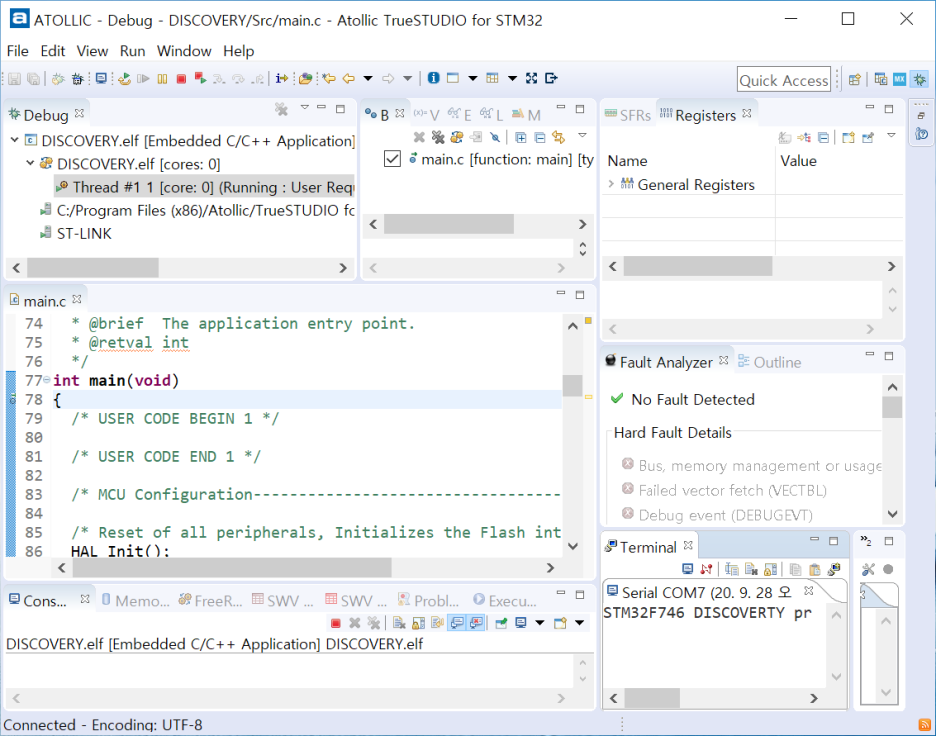This screenshot has height=736, width=936.
Task: Open the MX (CubeMX) perspective
Action: (900, 79)
